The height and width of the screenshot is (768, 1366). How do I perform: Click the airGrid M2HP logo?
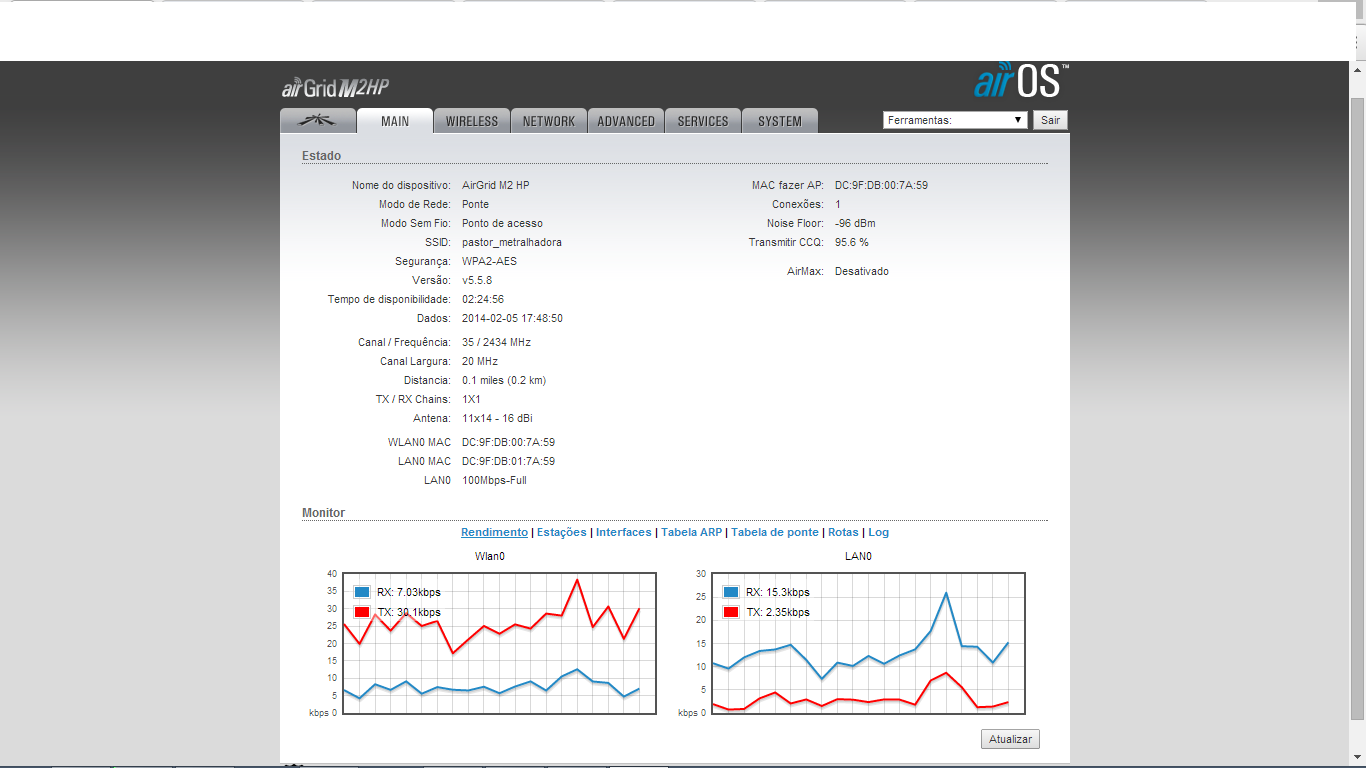(335, 88)
